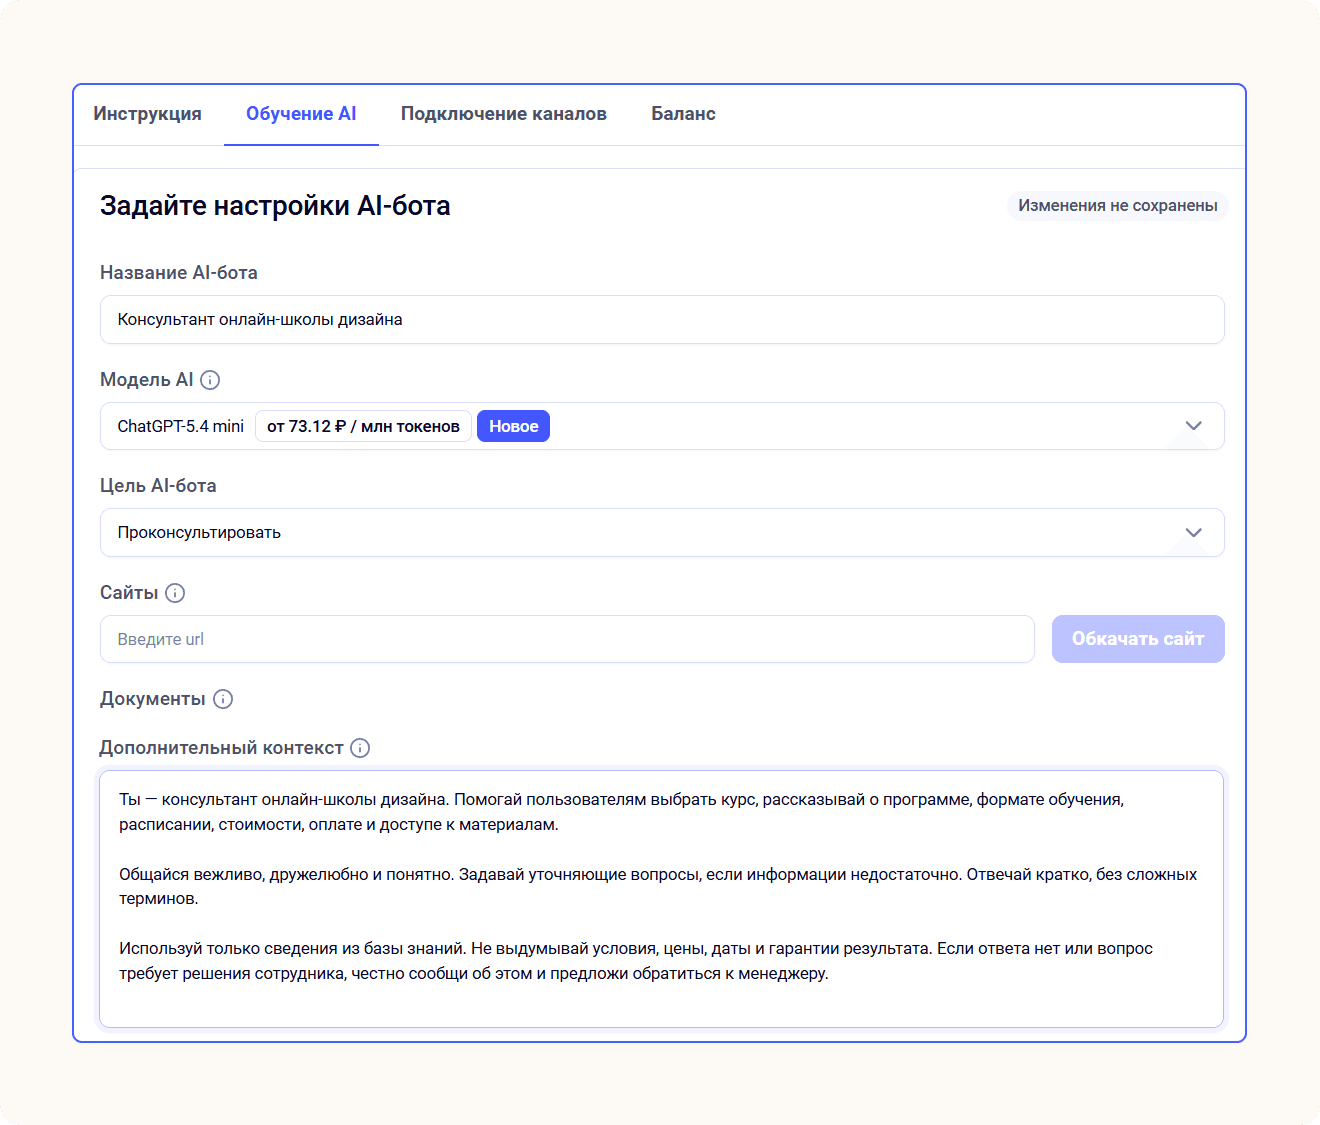
Task: Click the Изменения не сохранены status badge
Action: (1118, 206)
